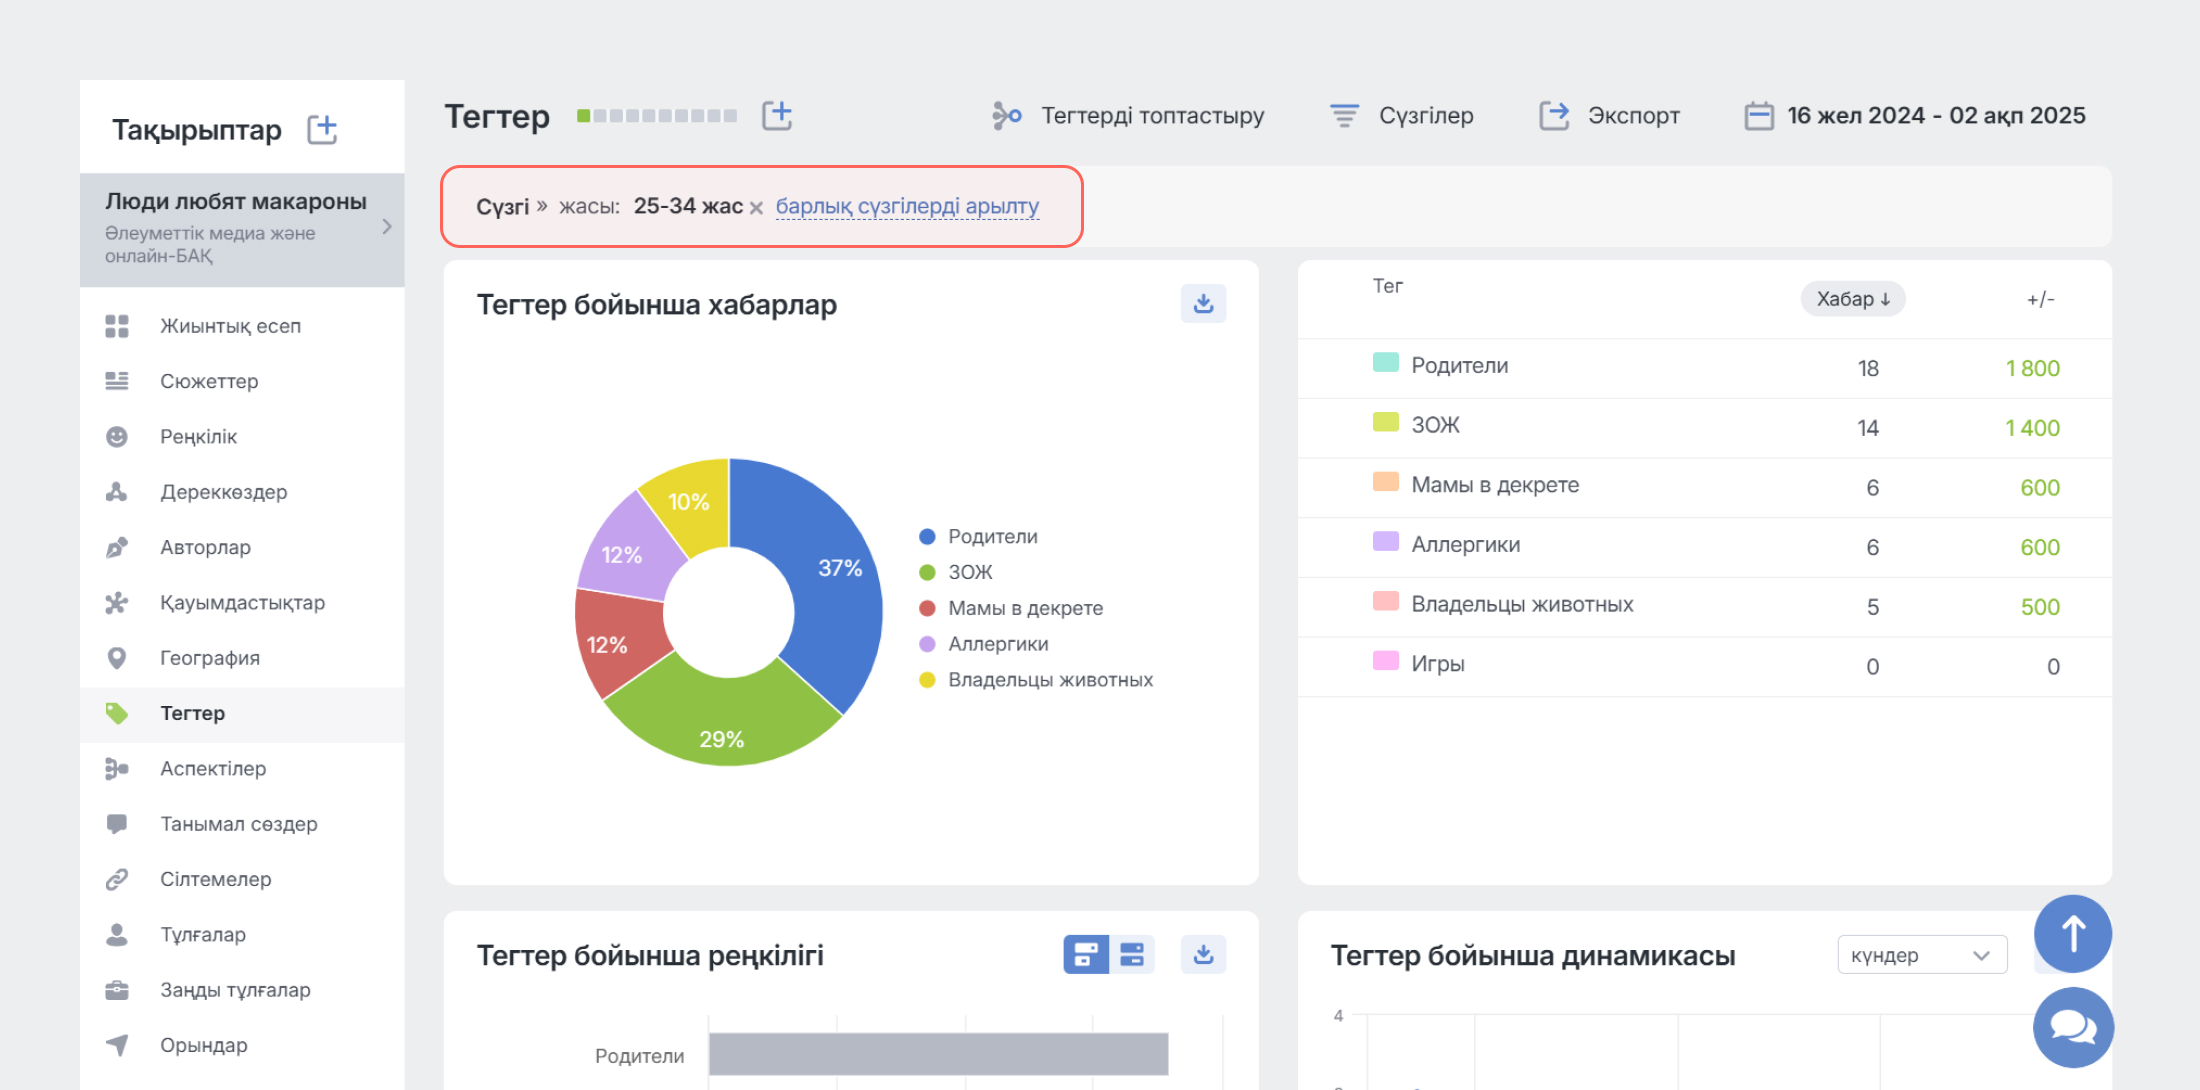Viewport: 2200px width, 1090px height.
Task: Click the Танымал сөздер speech icon
Action: [x=117, y=824]
